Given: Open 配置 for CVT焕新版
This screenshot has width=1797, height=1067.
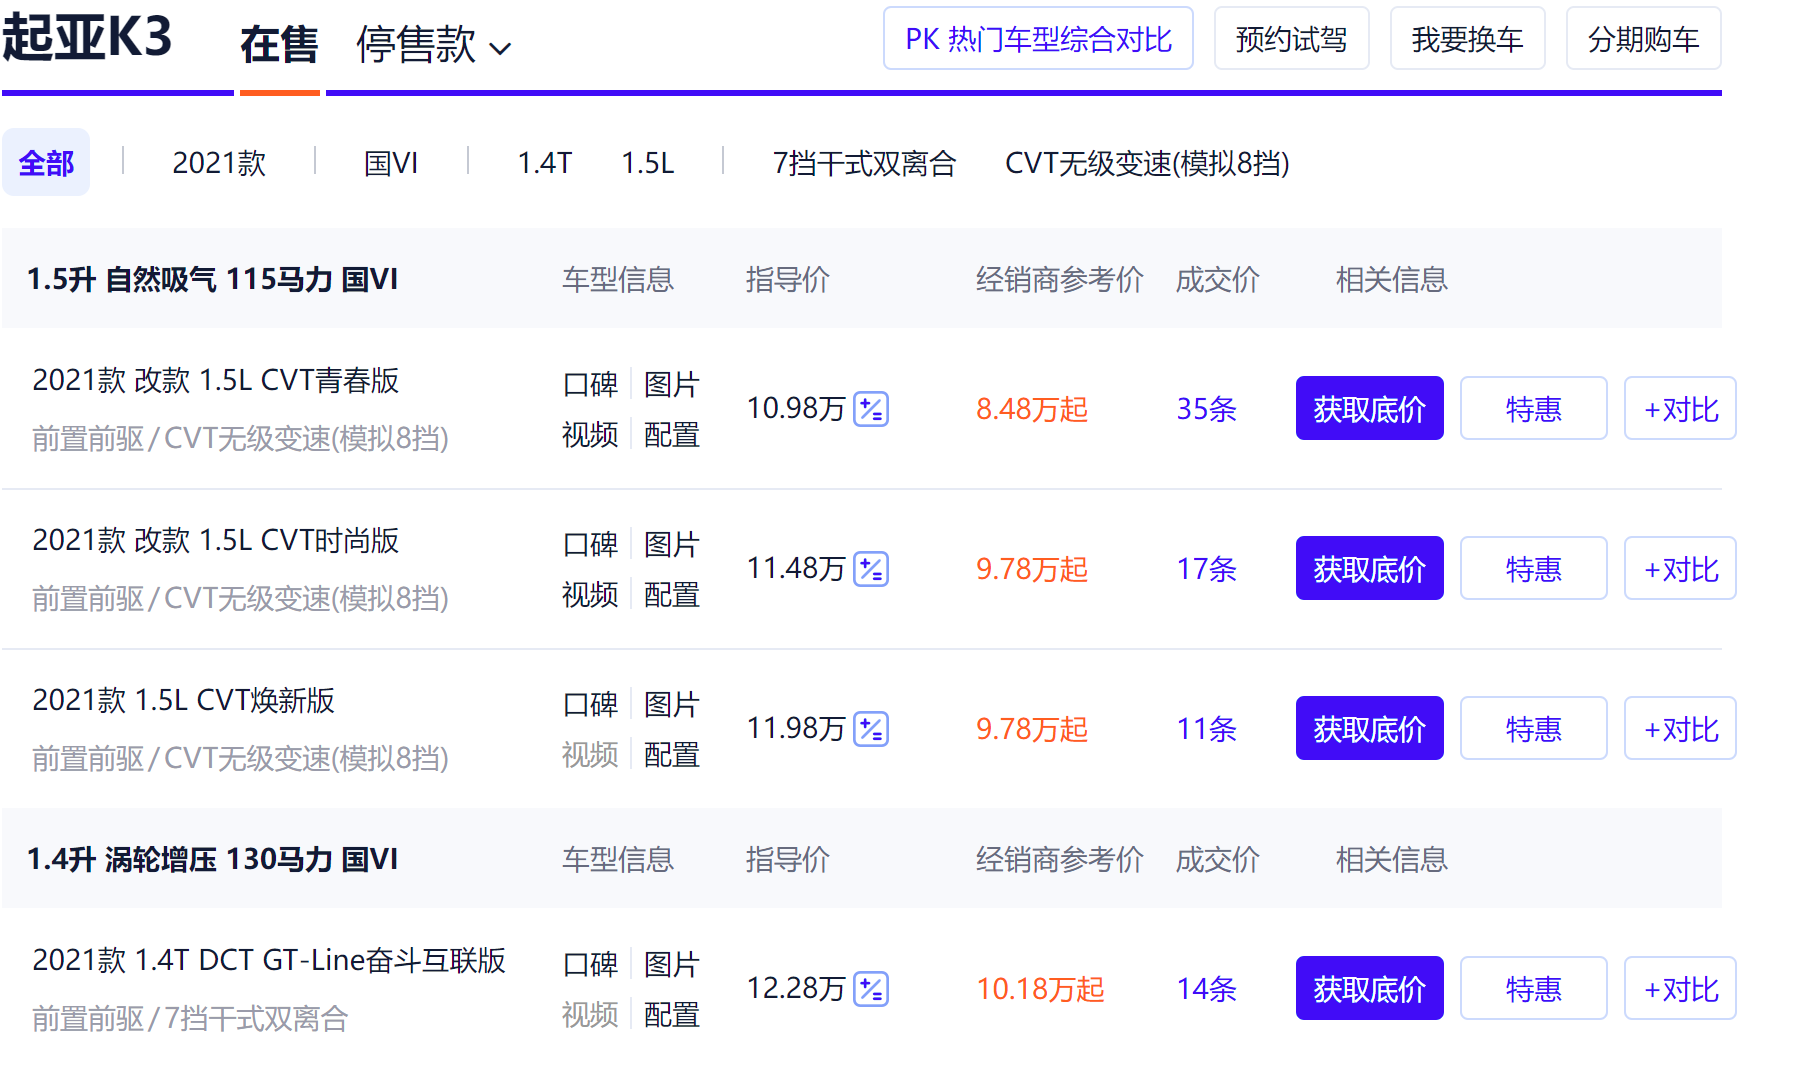Looking at the screenshot, I should tap(672, 754).
